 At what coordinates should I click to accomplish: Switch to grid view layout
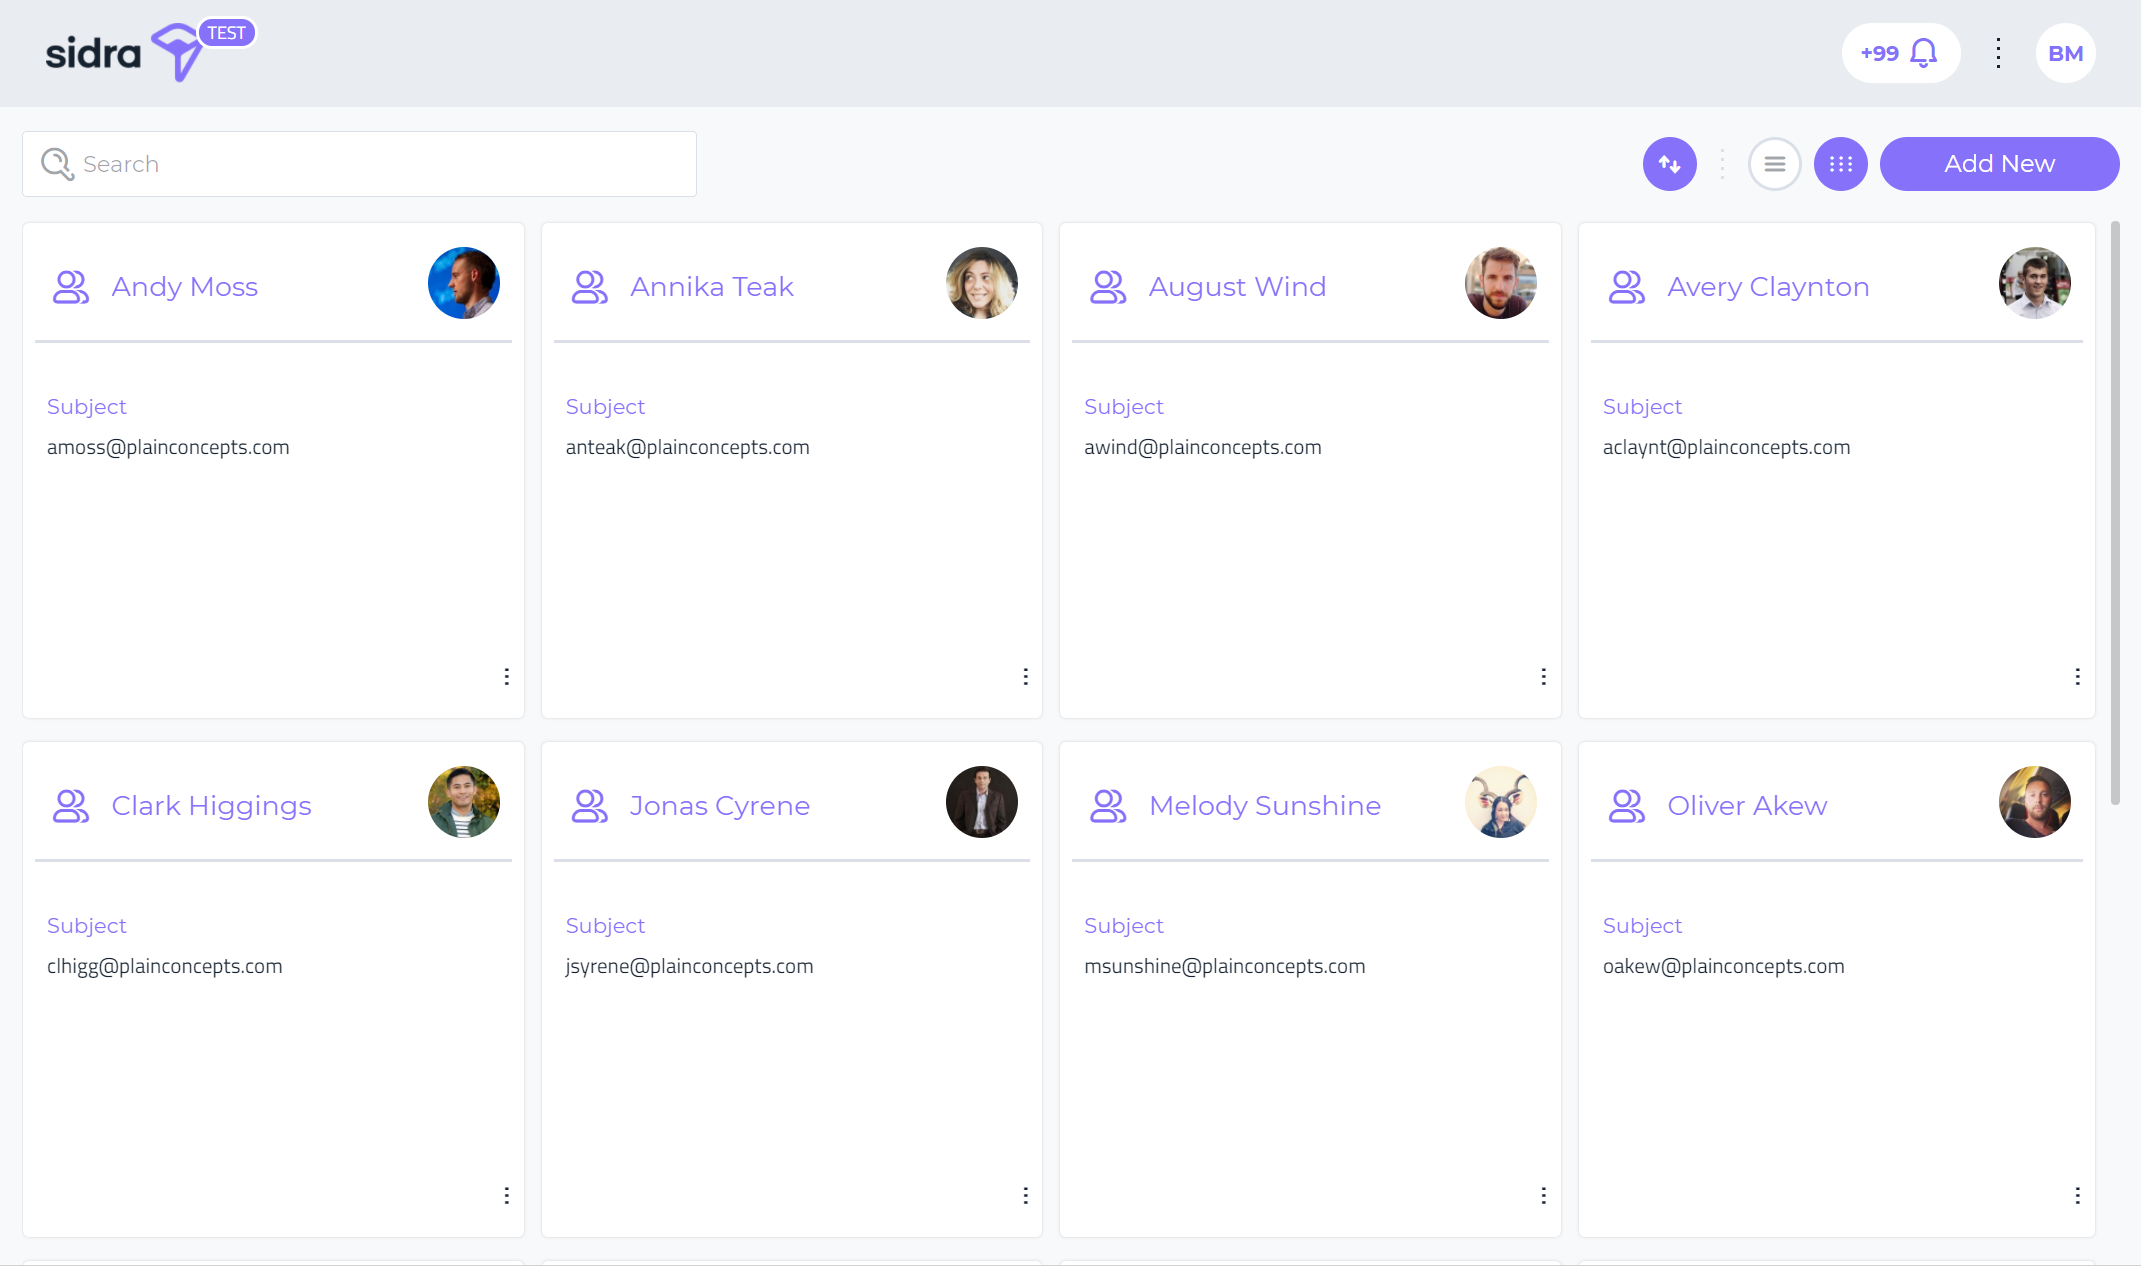coord(1840,164)
